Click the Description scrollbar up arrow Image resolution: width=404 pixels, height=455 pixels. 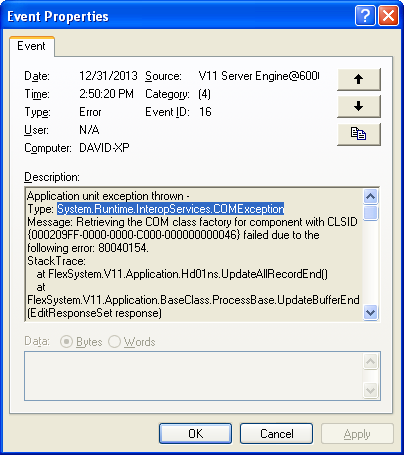tap(371, 196)
